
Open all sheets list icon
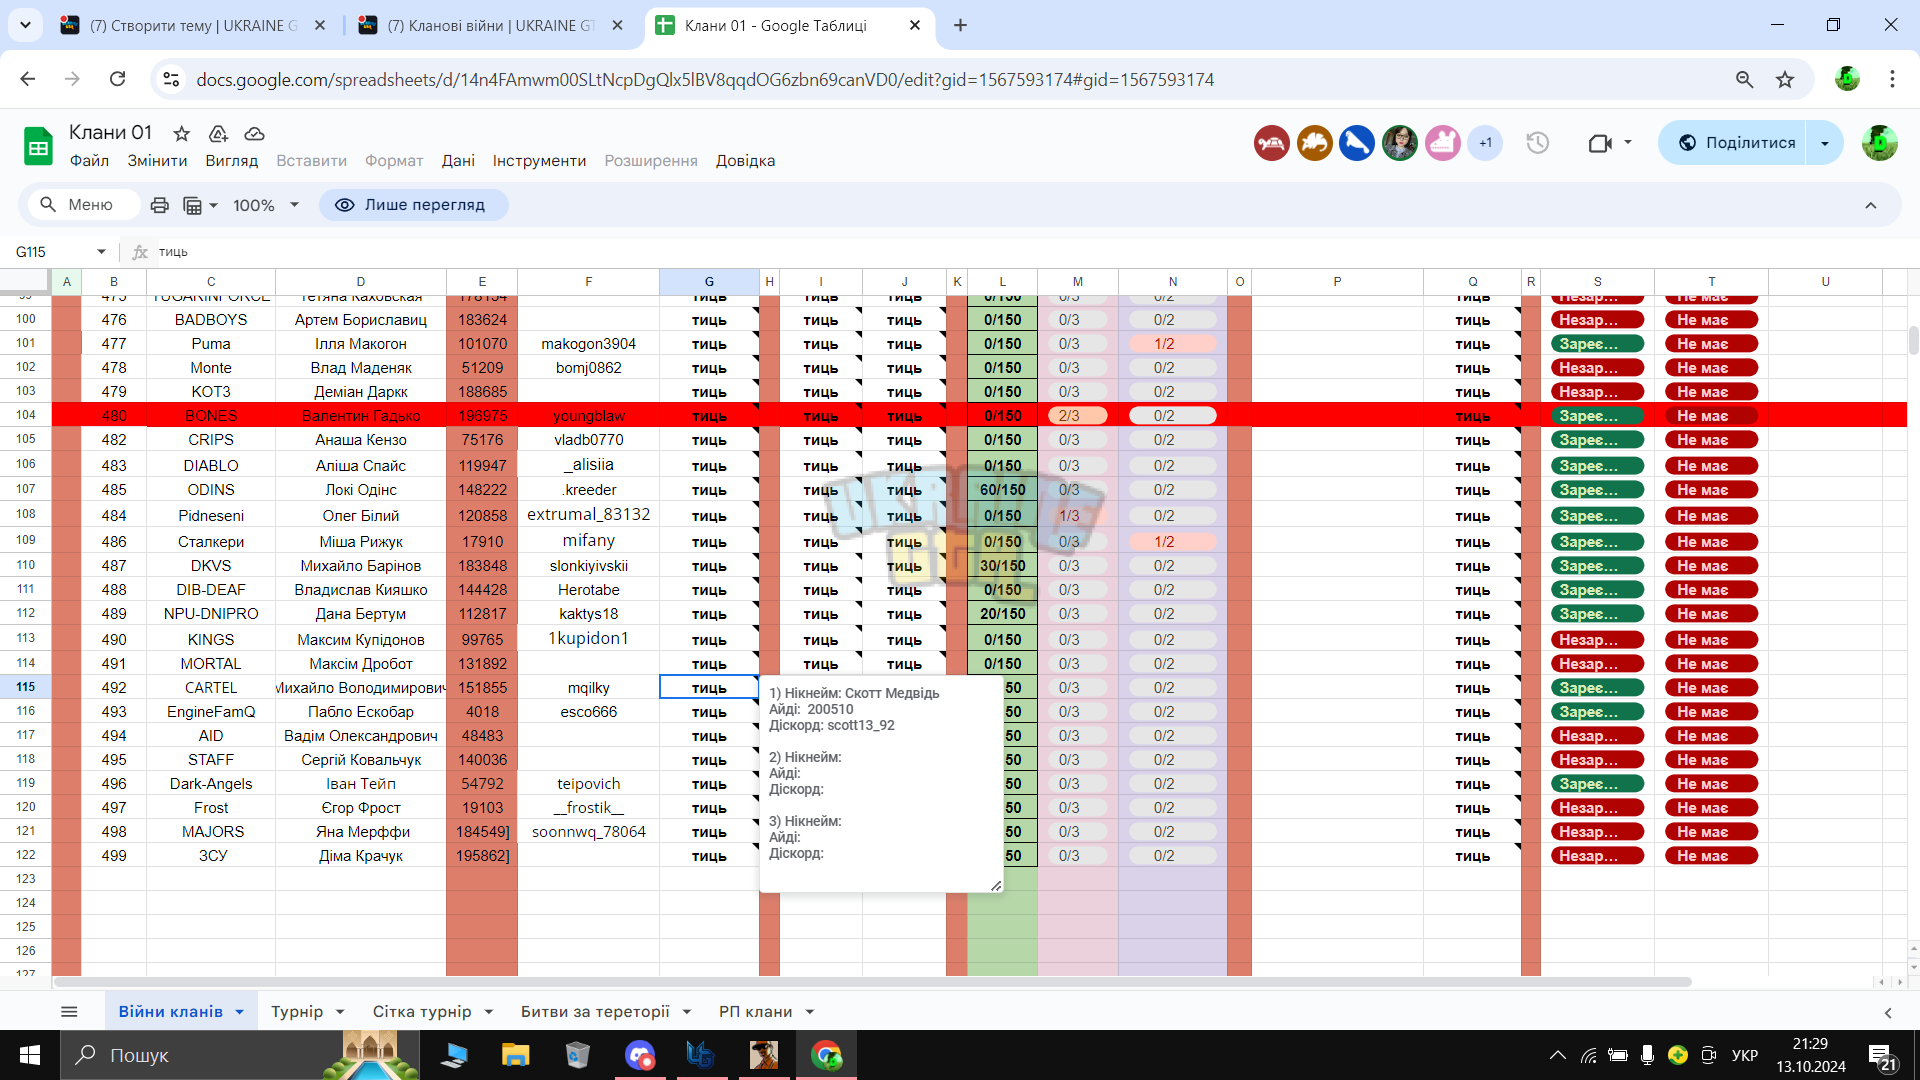point(69,1011)
